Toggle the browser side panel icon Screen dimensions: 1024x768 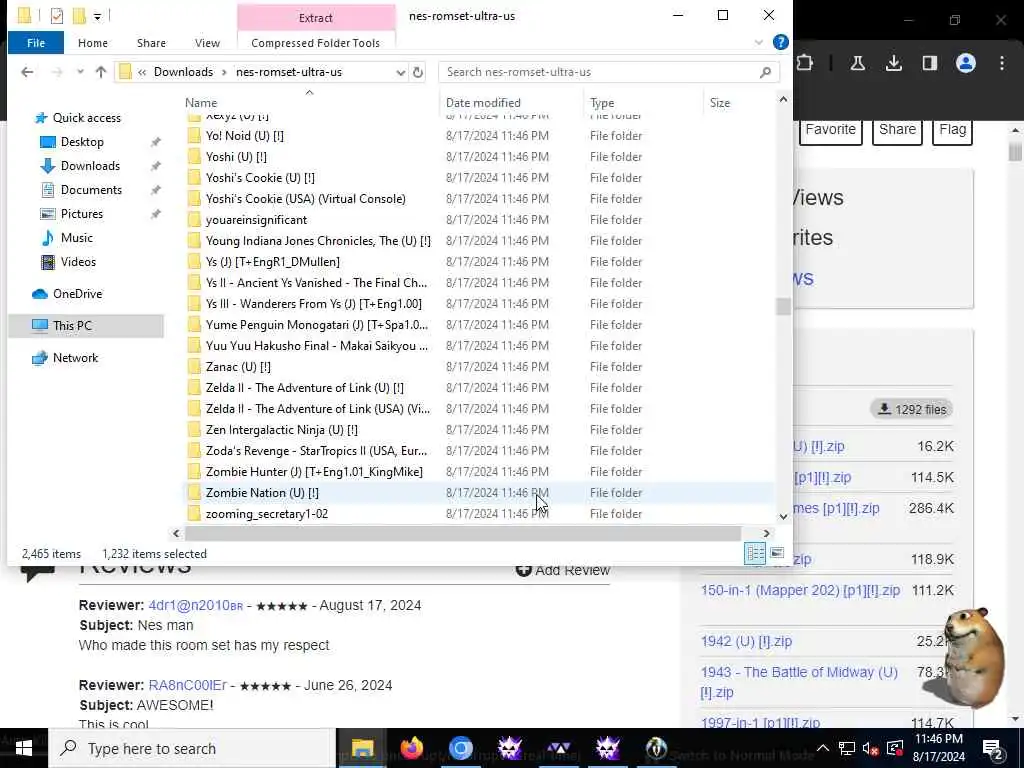[929, 63]
